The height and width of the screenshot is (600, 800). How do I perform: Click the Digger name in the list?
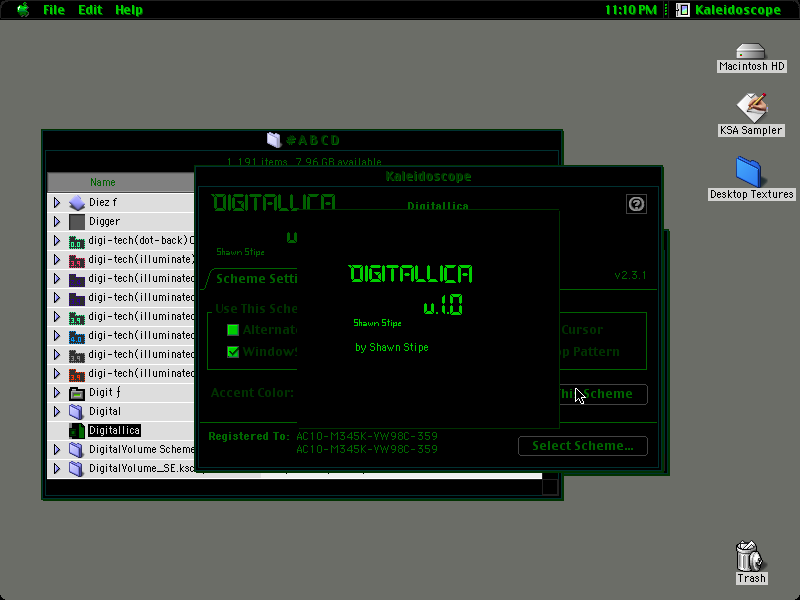click(x=105, y=221)
